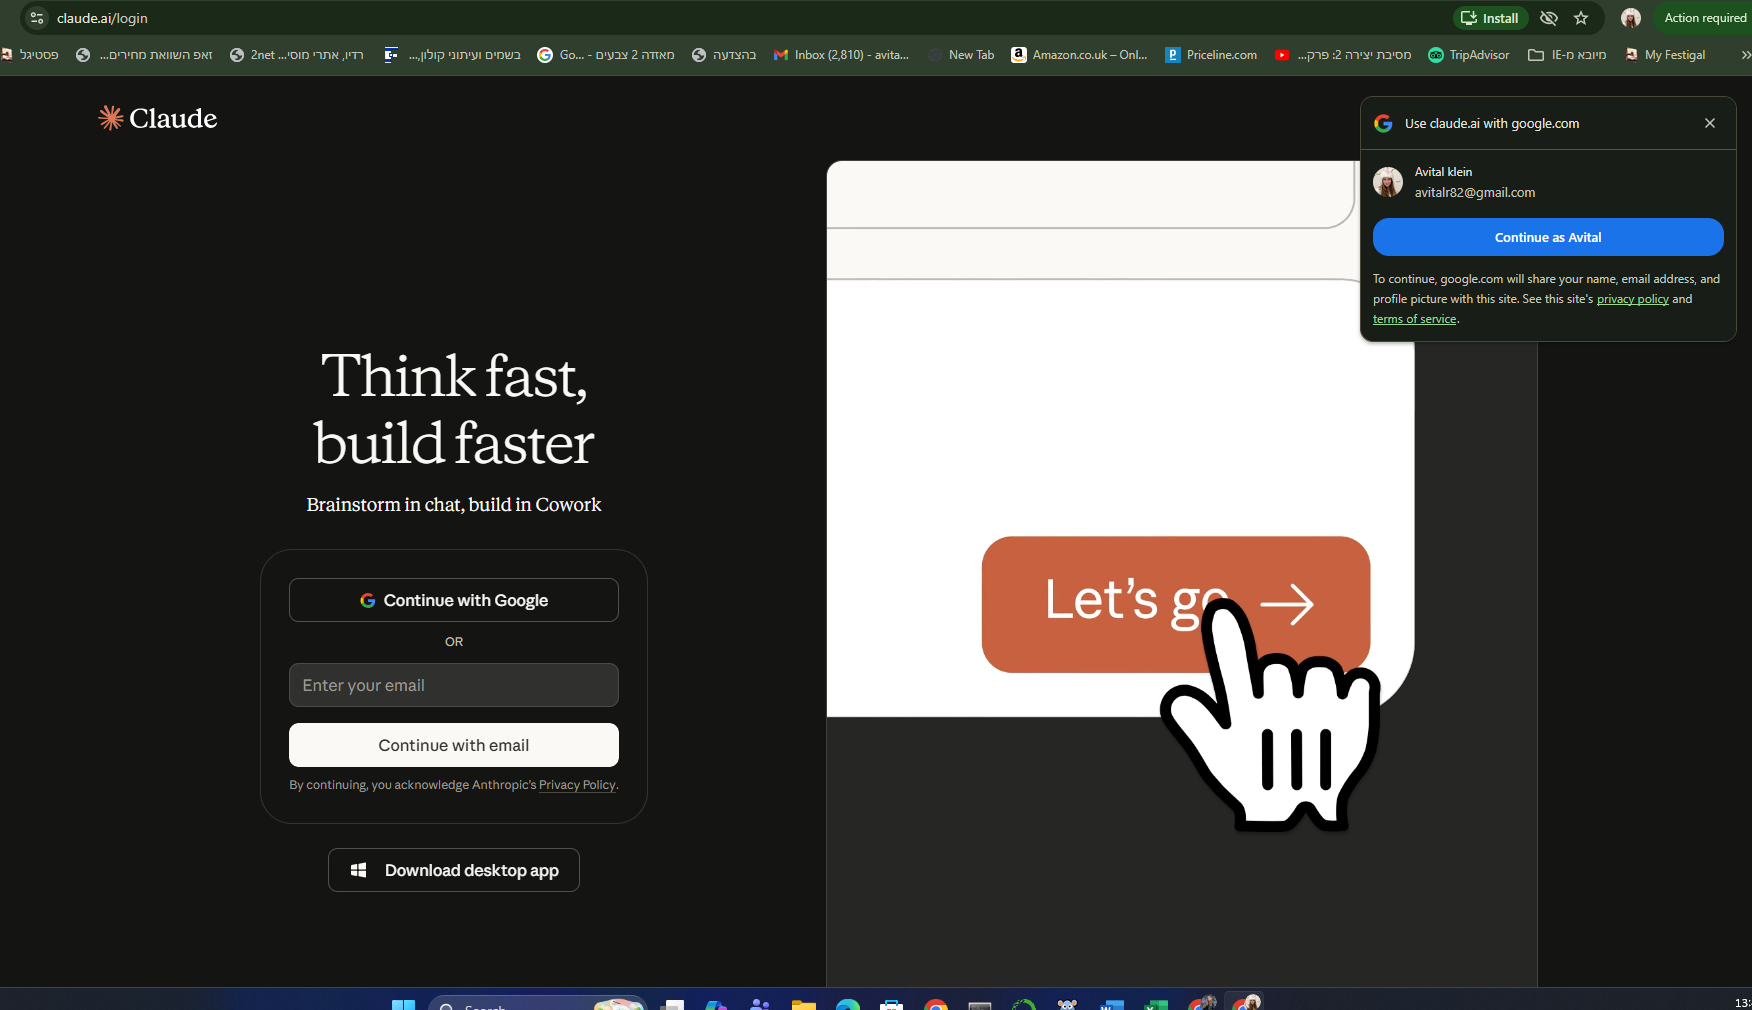Open the site information icon in address bar
1752x1010 pixels.
coord(37,18)
